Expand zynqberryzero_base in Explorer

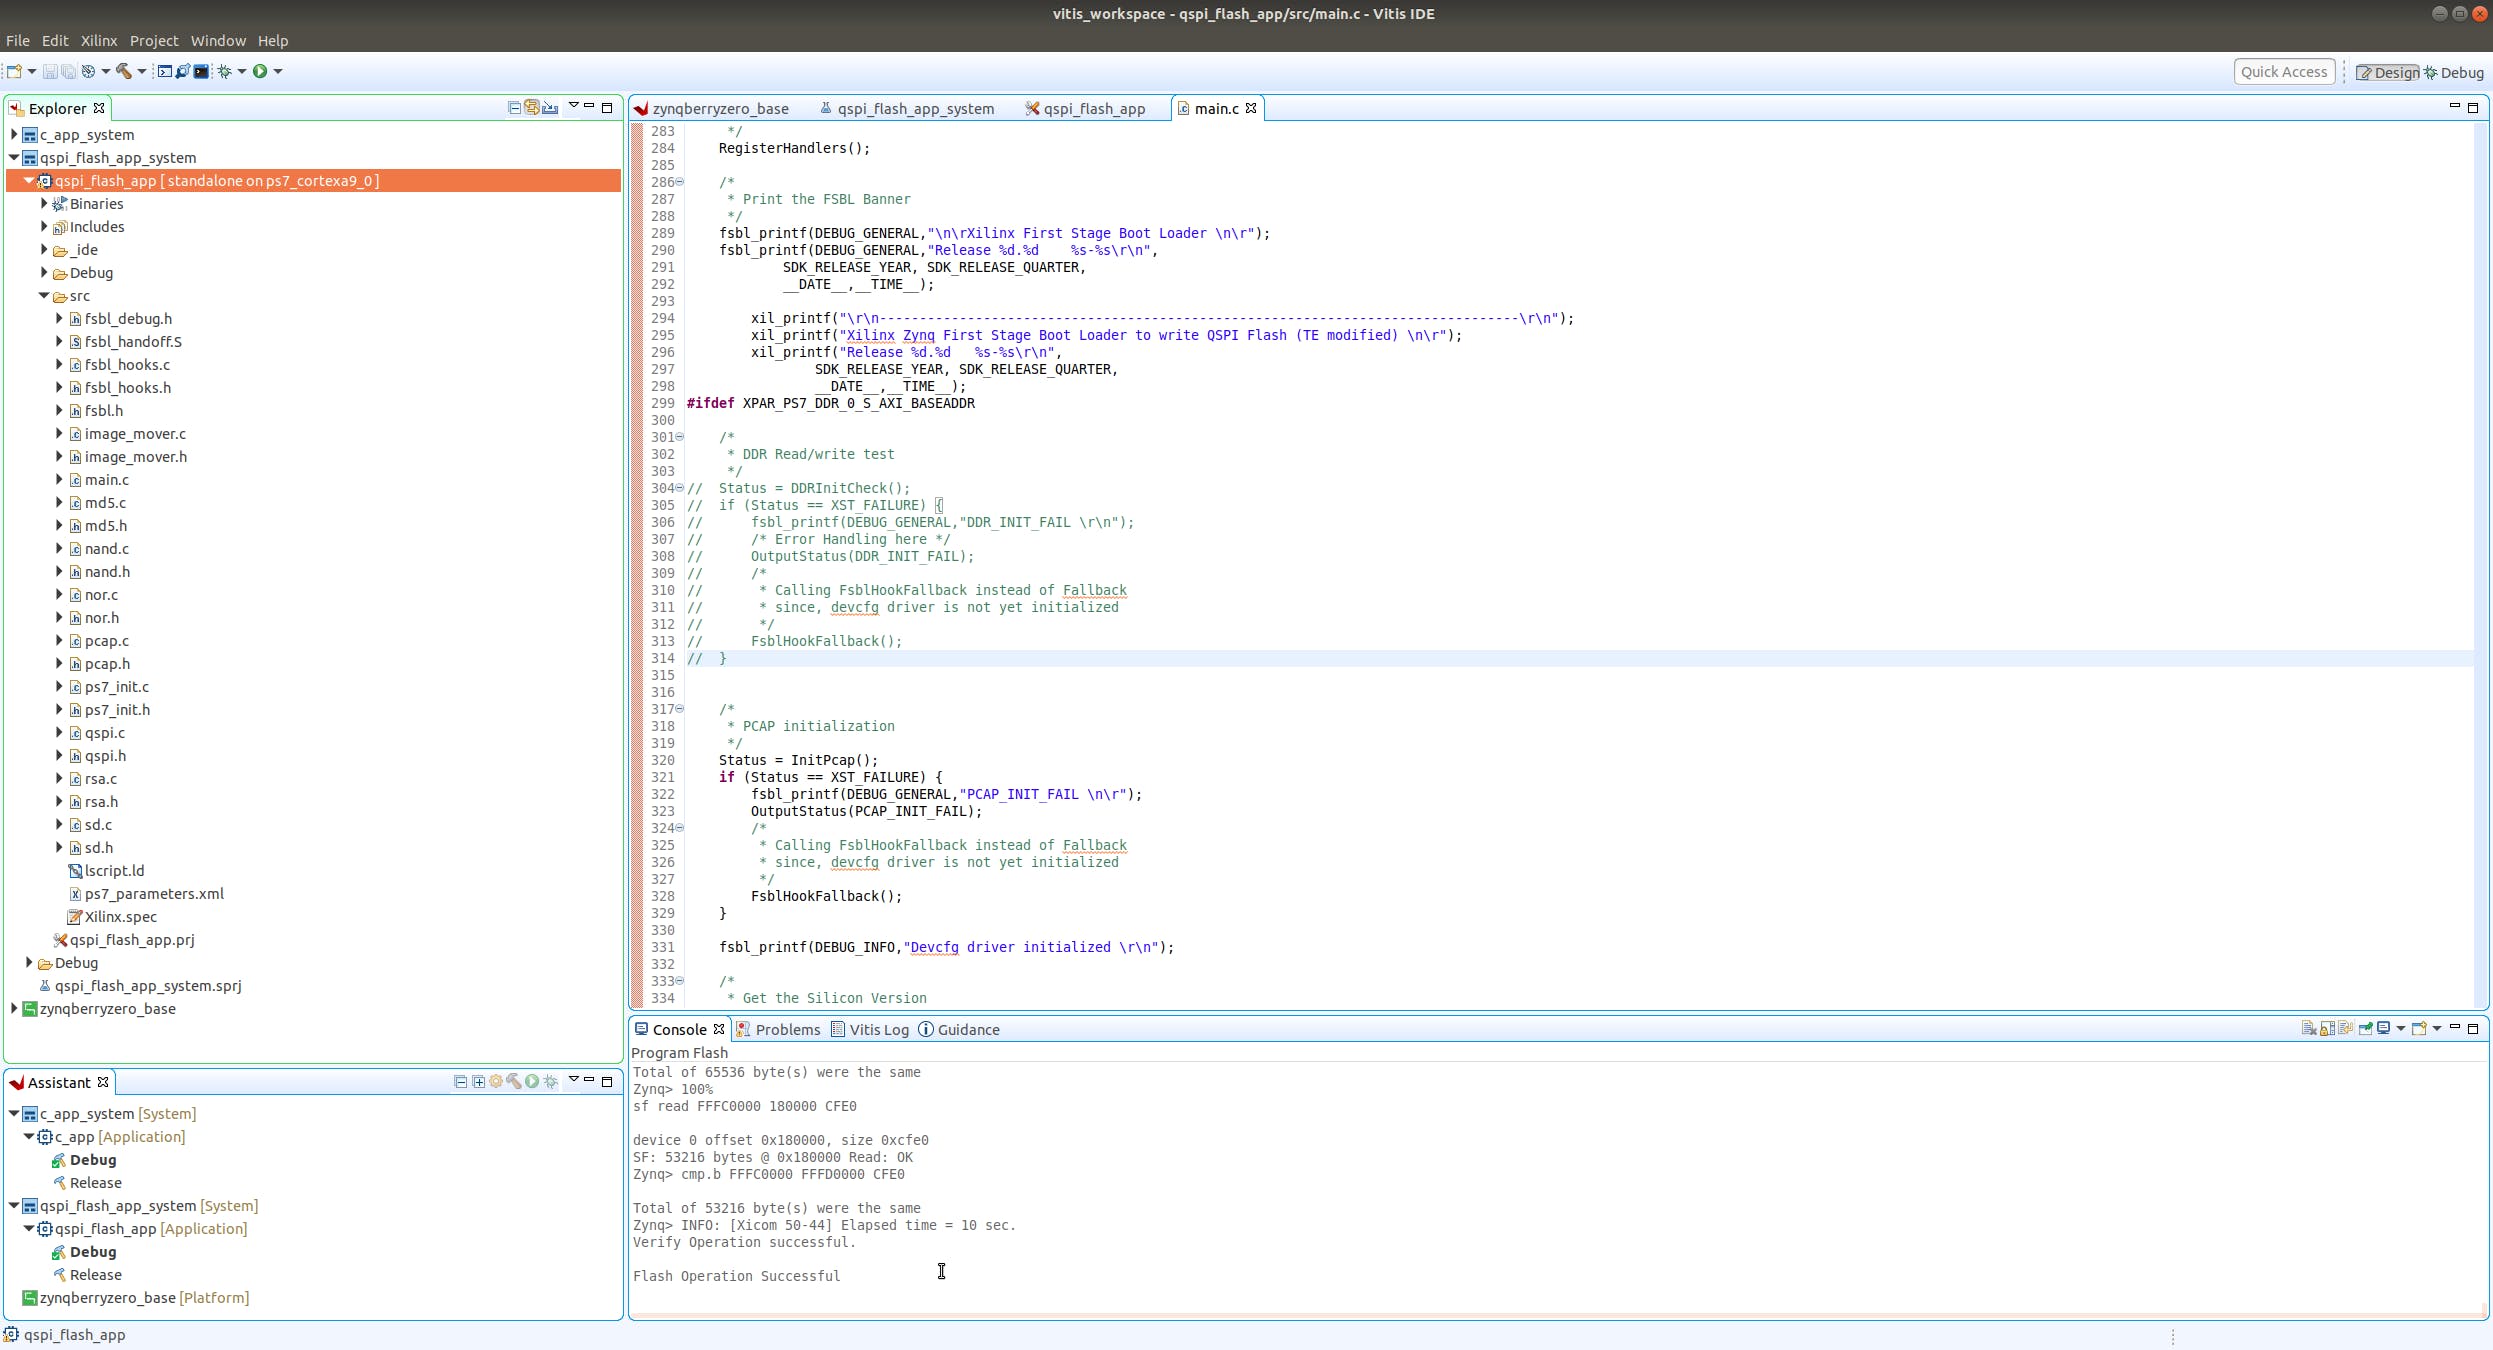click(x=14, y=1008)
